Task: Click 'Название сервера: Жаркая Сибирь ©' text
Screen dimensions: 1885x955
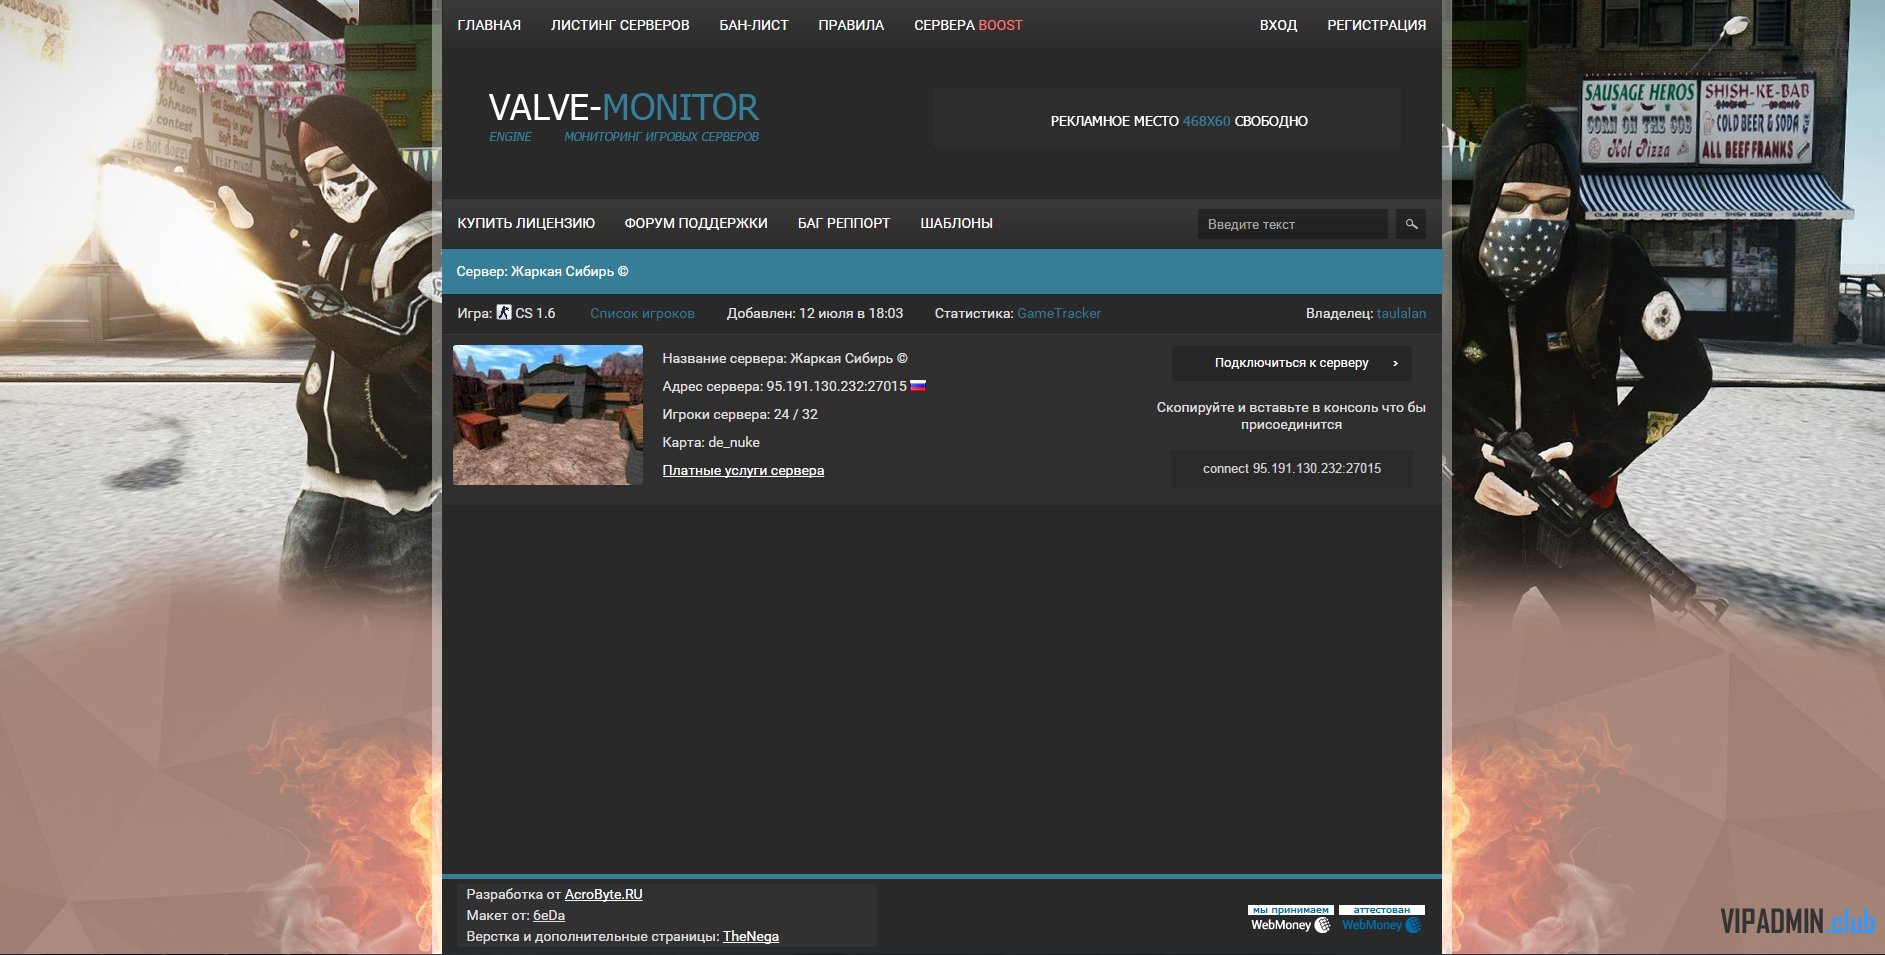Action: [785, 358]
